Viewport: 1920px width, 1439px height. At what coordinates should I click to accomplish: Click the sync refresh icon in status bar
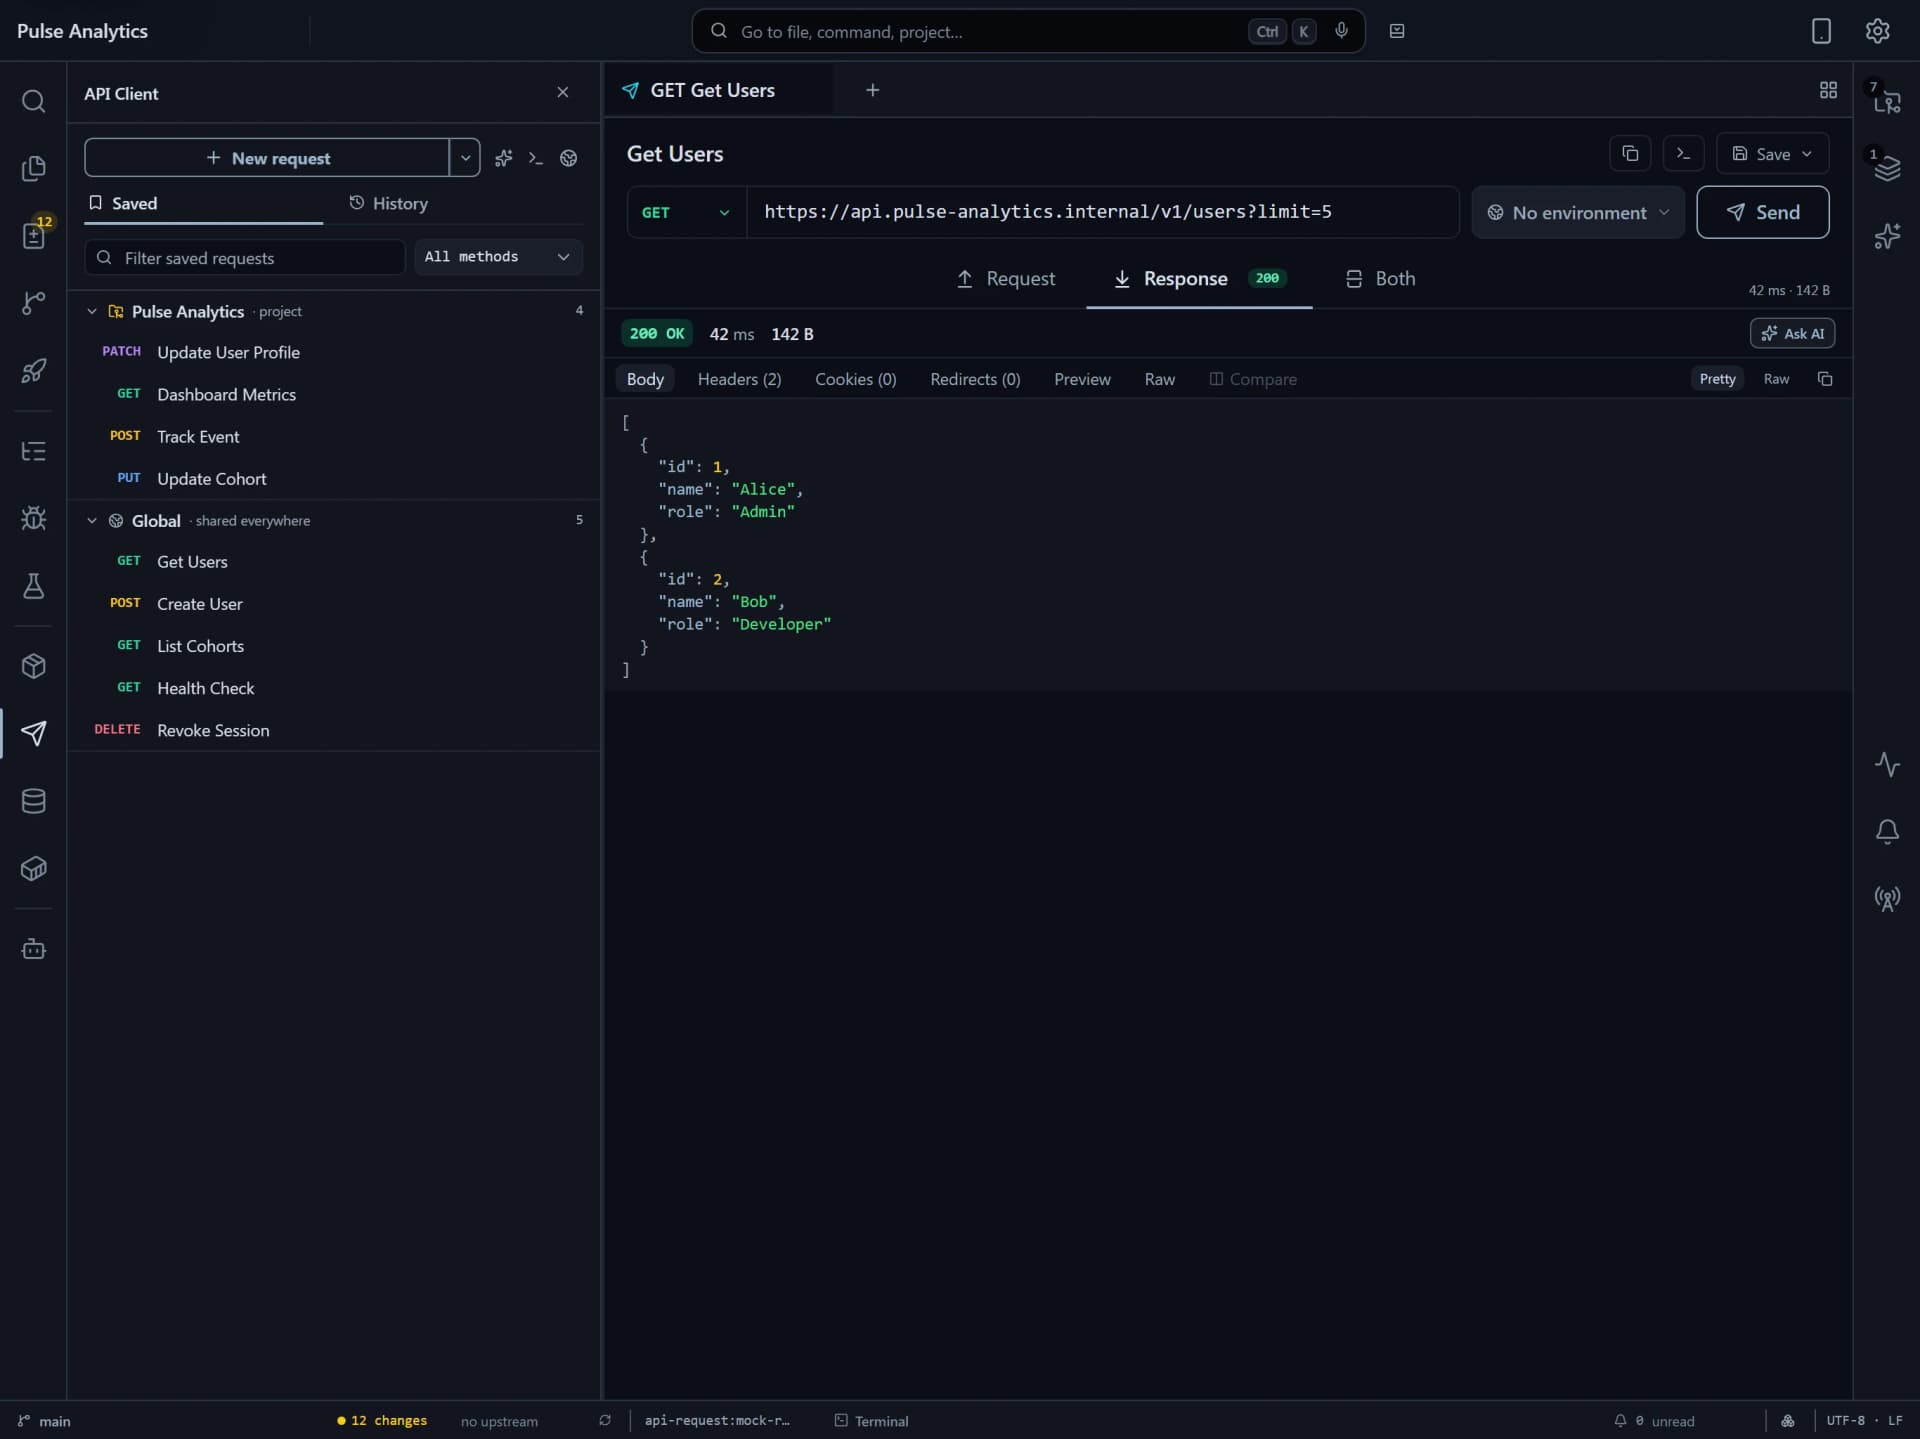click(x=605, y=1420)
